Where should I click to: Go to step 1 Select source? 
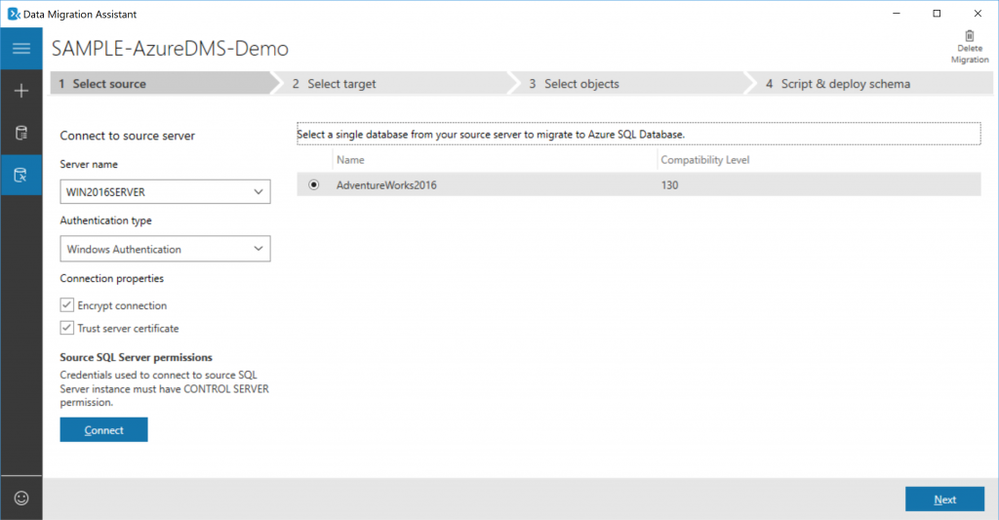[162, 83]
